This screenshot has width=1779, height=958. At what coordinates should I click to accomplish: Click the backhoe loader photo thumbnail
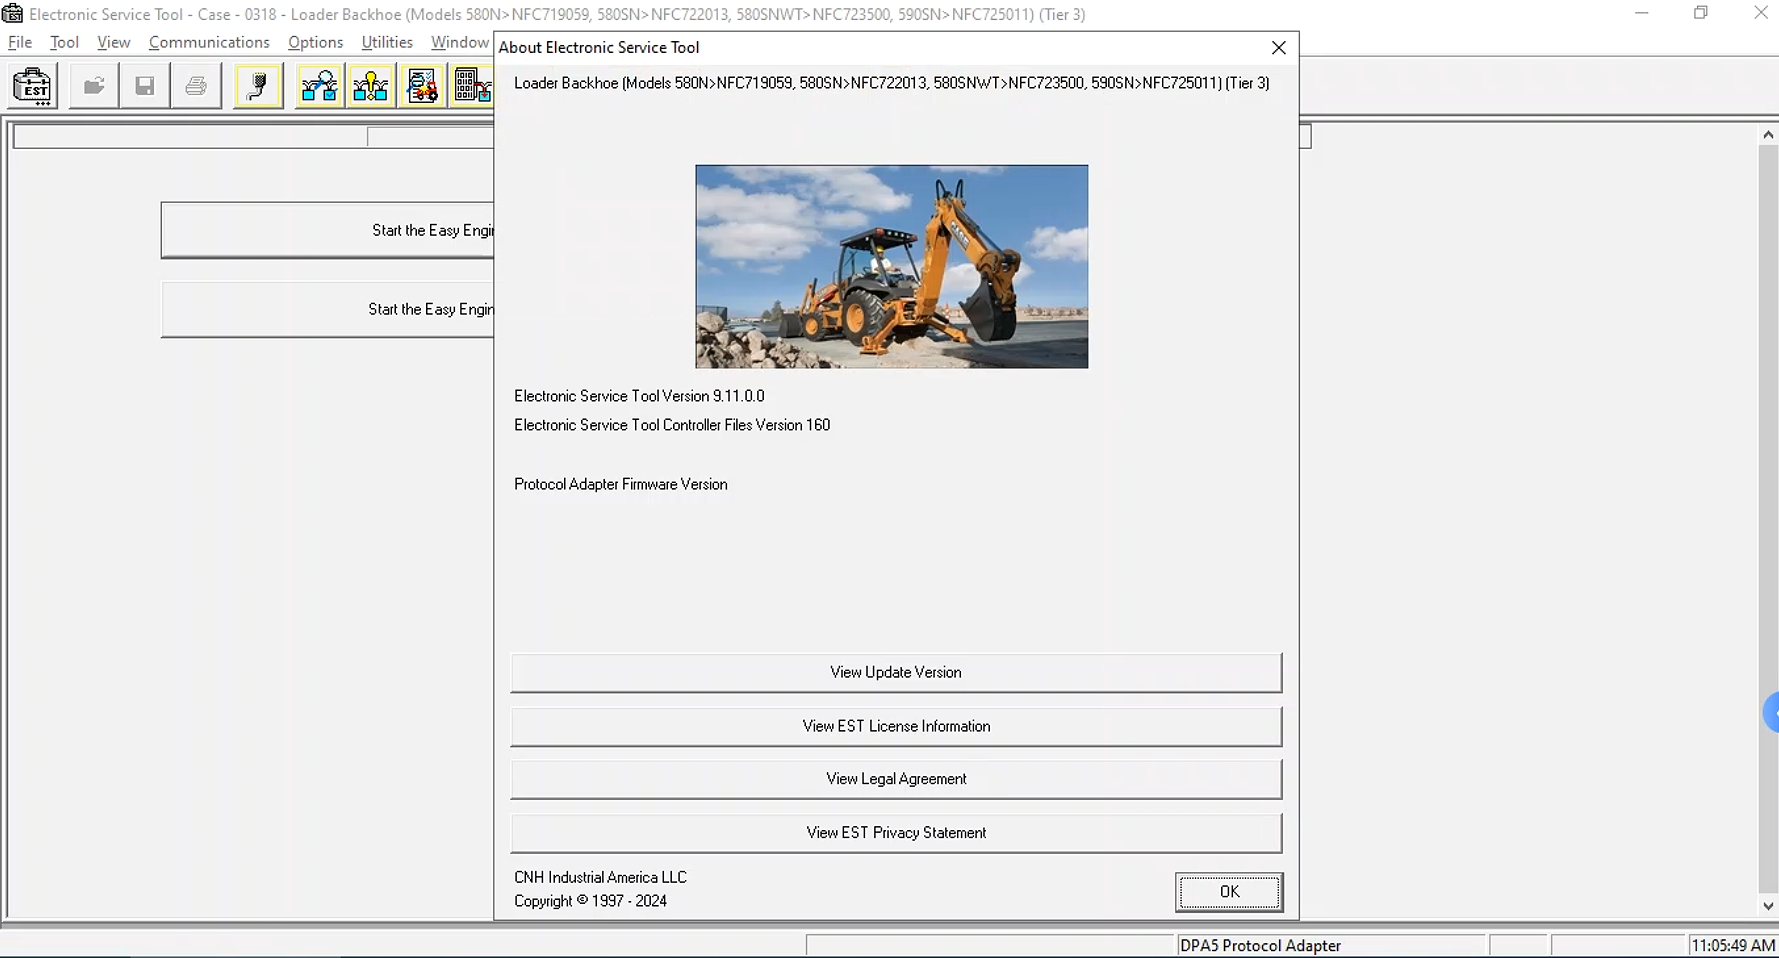click(892, 267)
